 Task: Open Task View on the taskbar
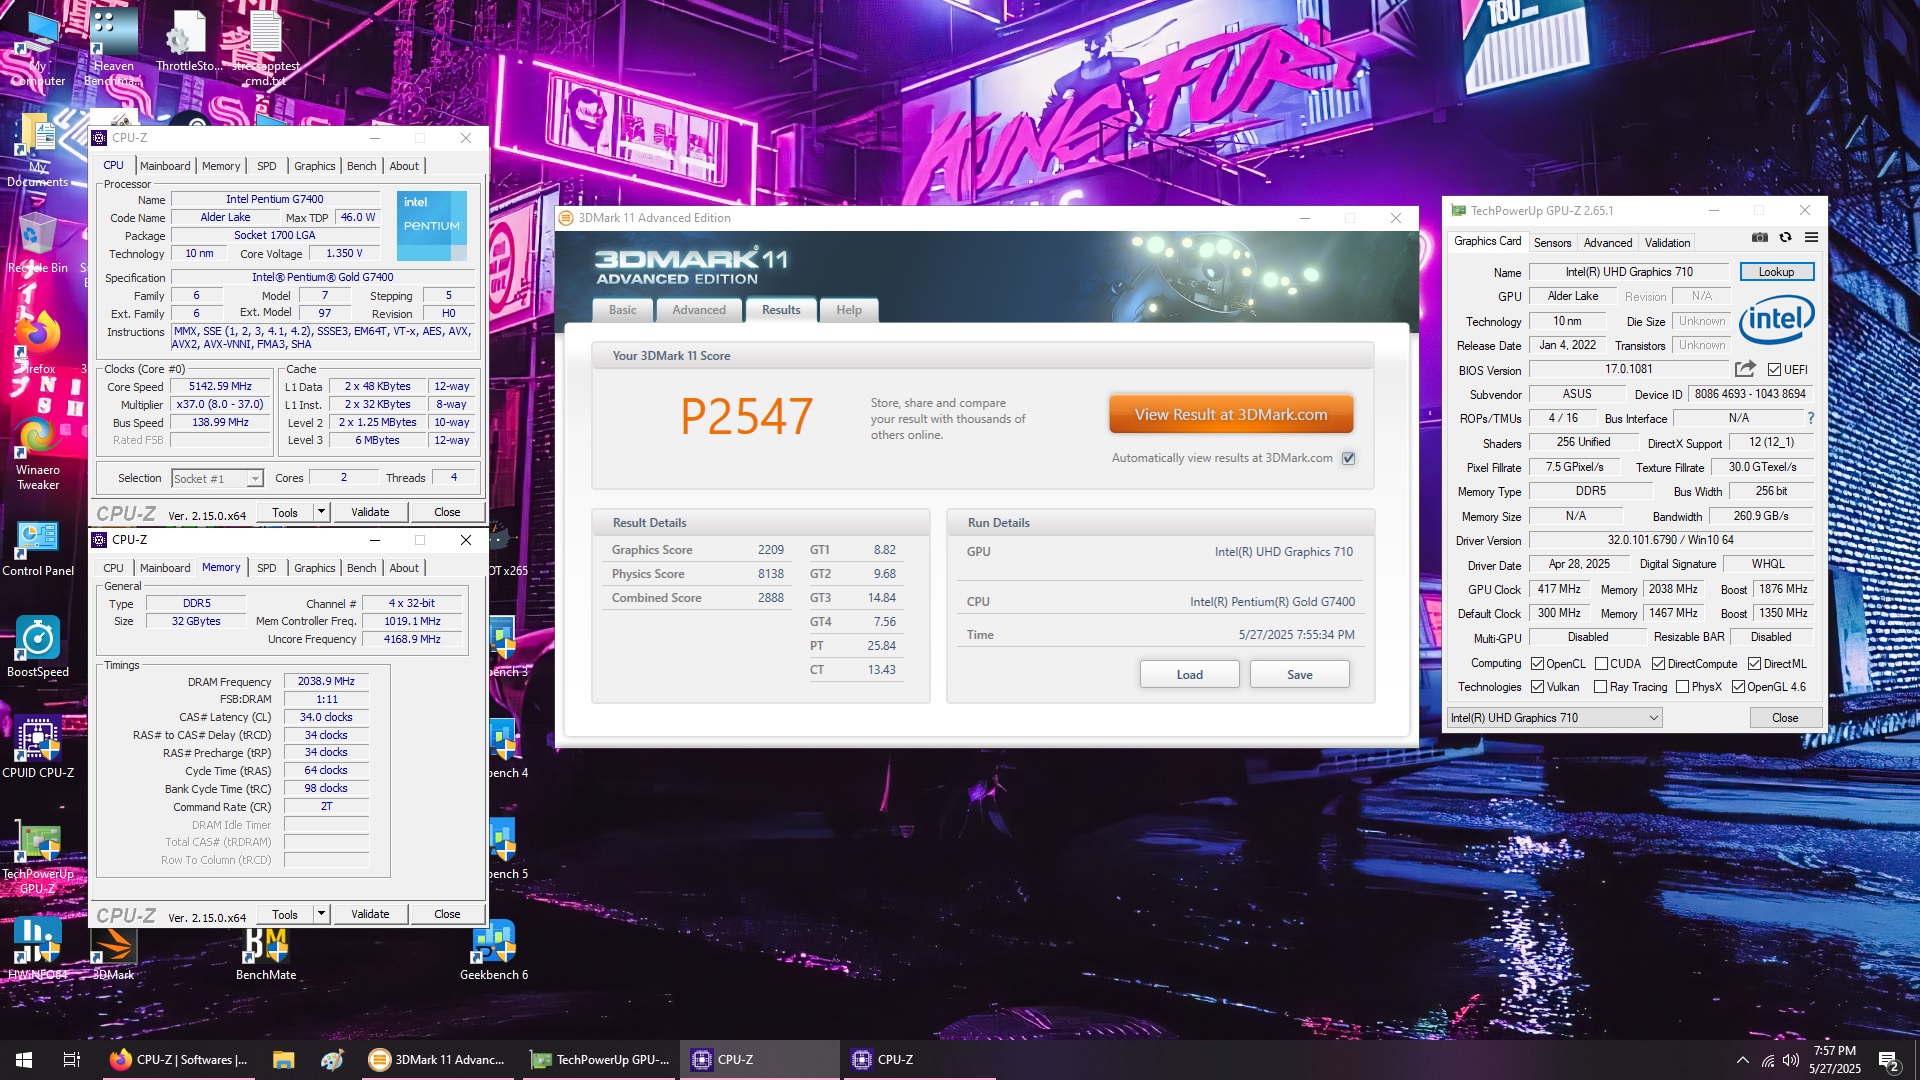pyautogui.click(x=72, y=1060)
